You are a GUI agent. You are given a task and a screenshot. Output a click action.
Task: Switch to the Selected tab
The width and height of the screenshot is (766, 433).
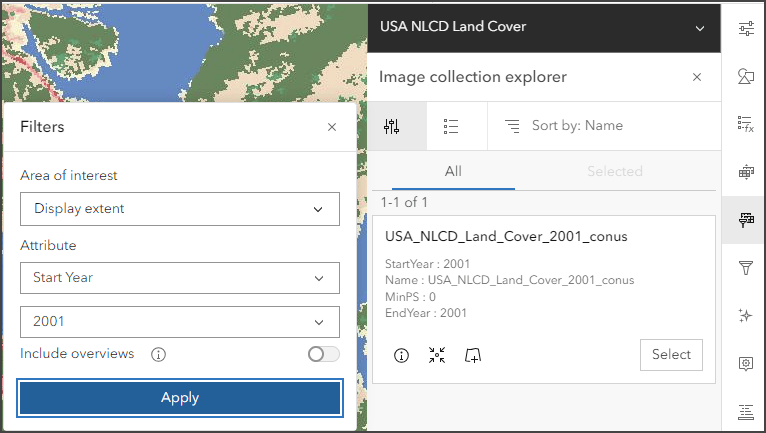coord(615,172)
